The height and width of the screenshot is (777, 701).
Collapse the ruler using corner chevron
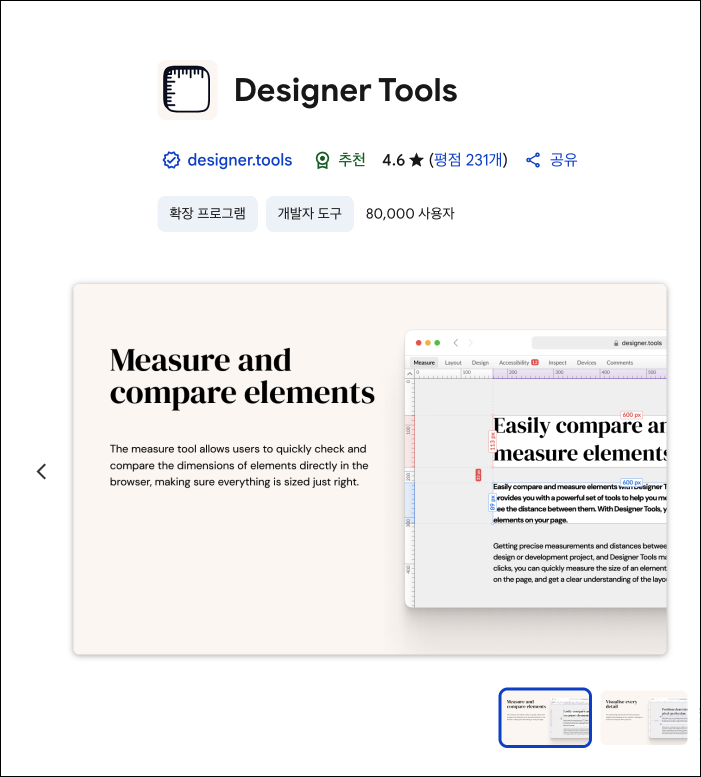coord(409,374)
